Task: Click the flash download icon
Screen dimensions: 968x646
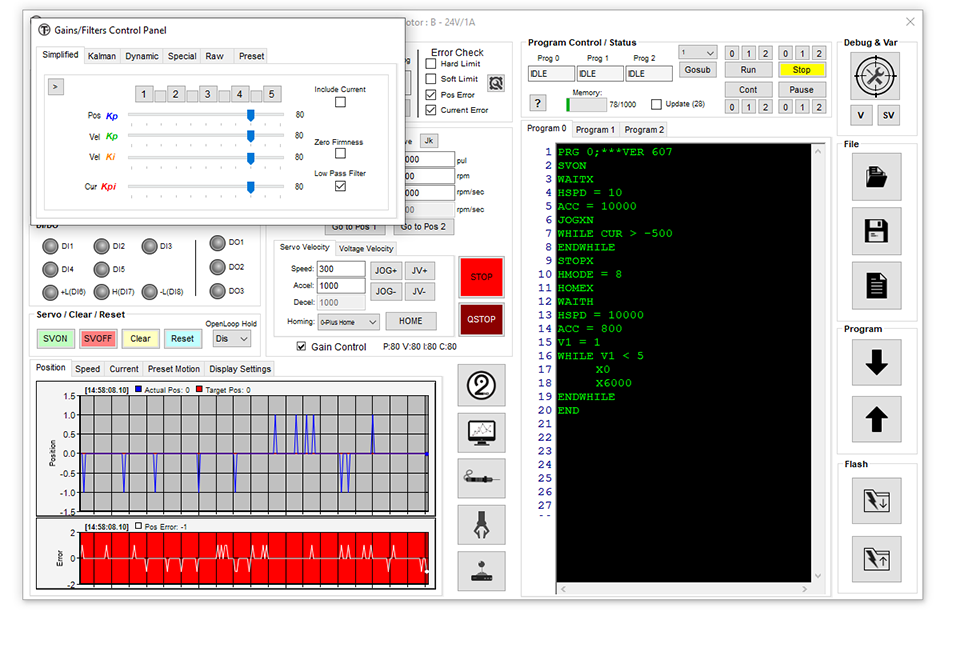Action: click(x=876, y=500)
